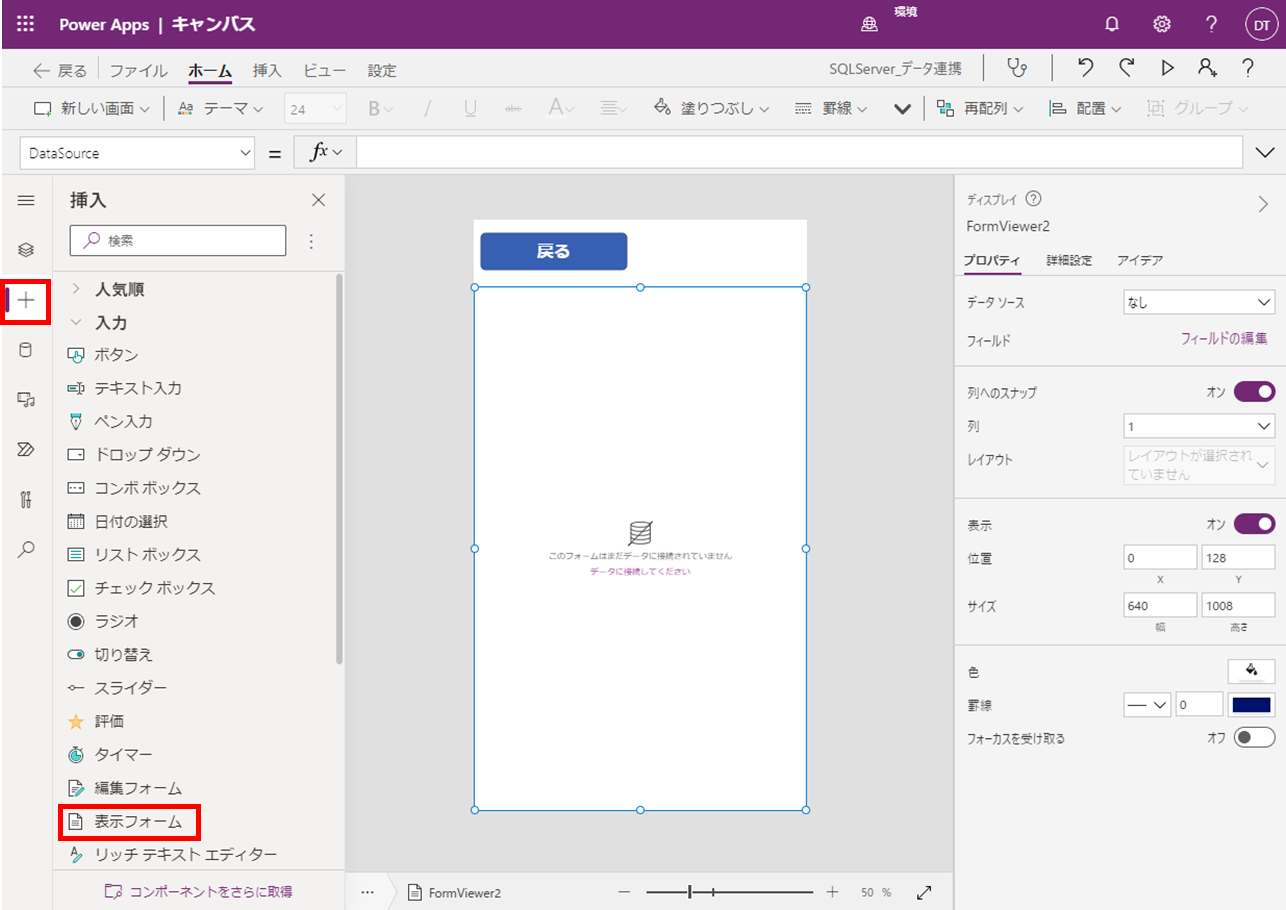Fit canvas to window with expand icon
The width and height of the screenshot is (1286, 910).
tap(925, 892)
